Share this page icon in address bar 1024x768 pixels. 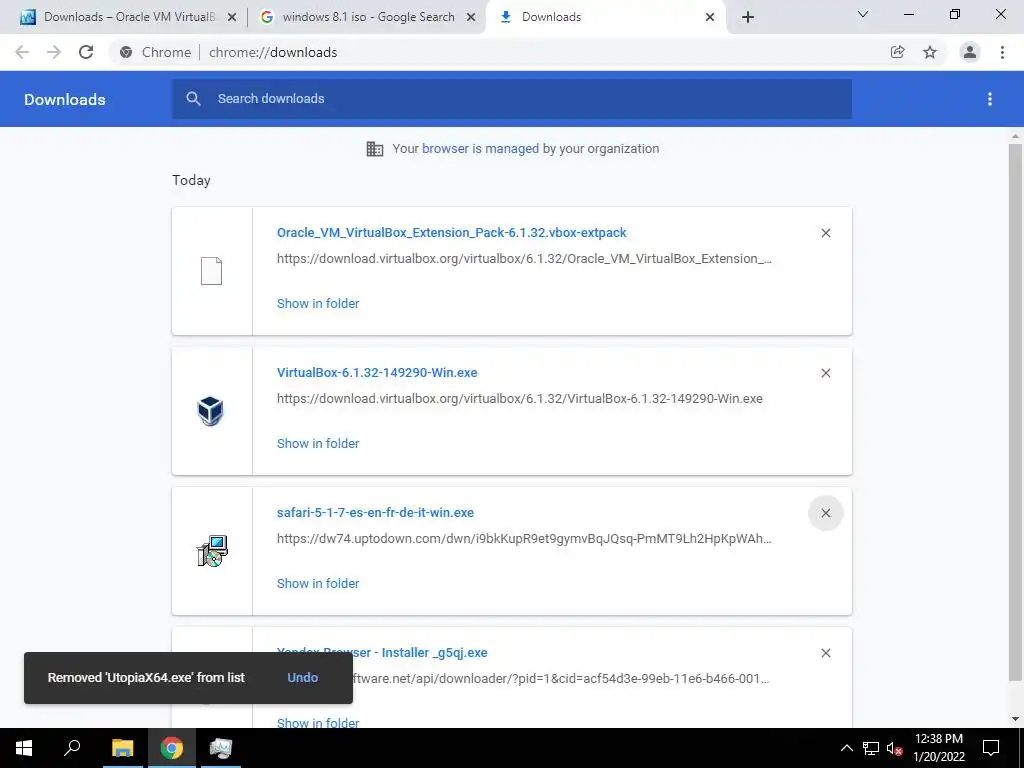click(x=897, y=52)
